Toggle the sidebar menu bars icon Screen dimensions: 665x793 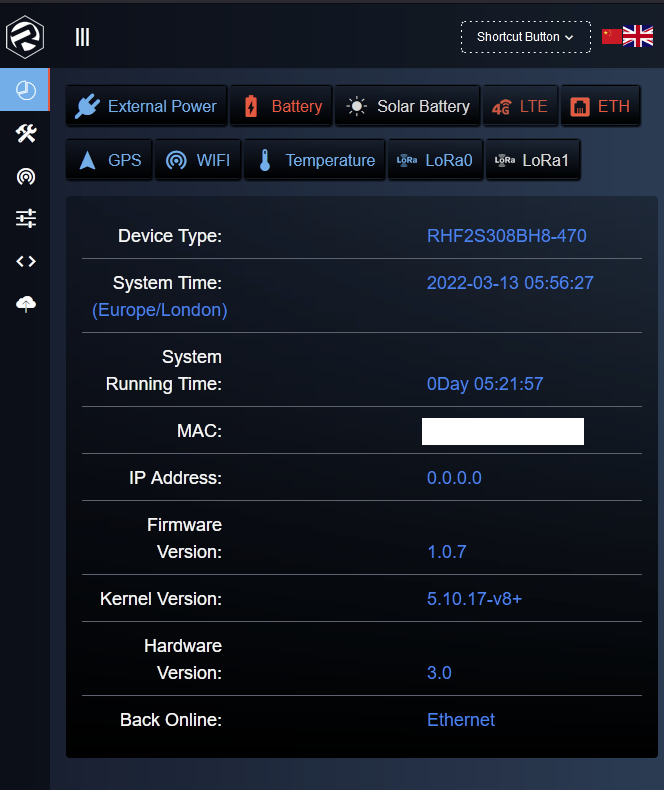click(82, 37)
